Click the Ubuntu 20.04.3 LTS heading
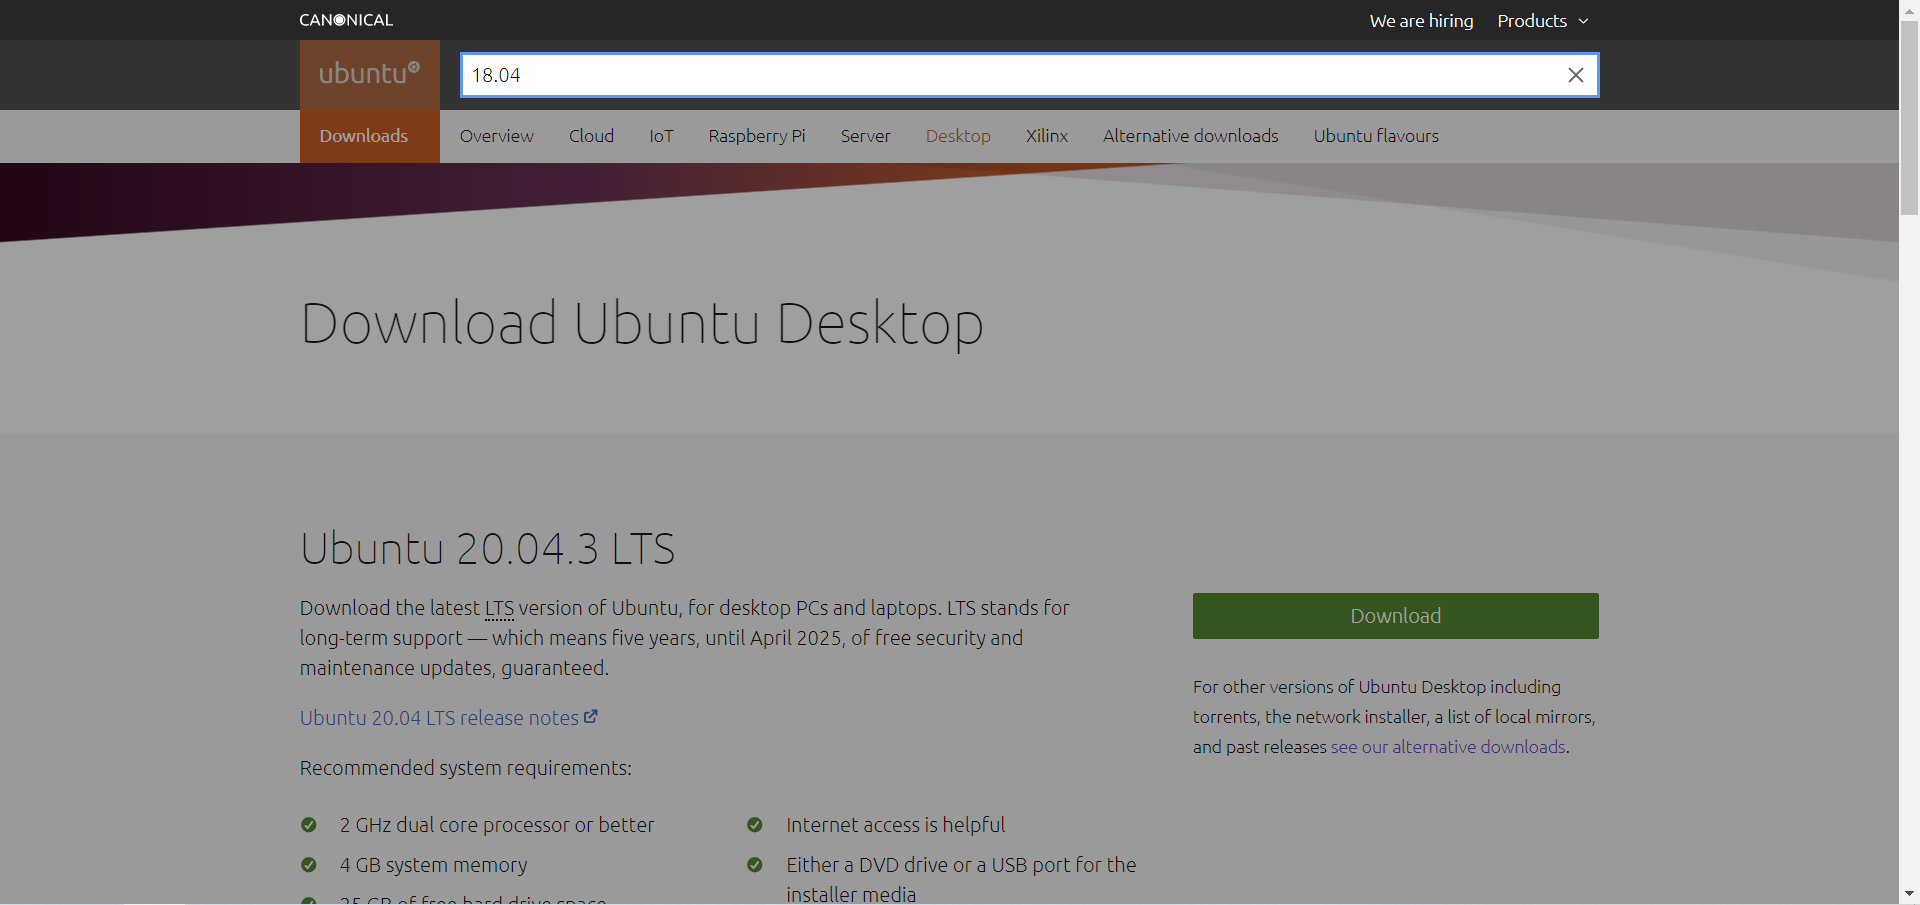The image size is (1920, 905). tap(487, 549)
